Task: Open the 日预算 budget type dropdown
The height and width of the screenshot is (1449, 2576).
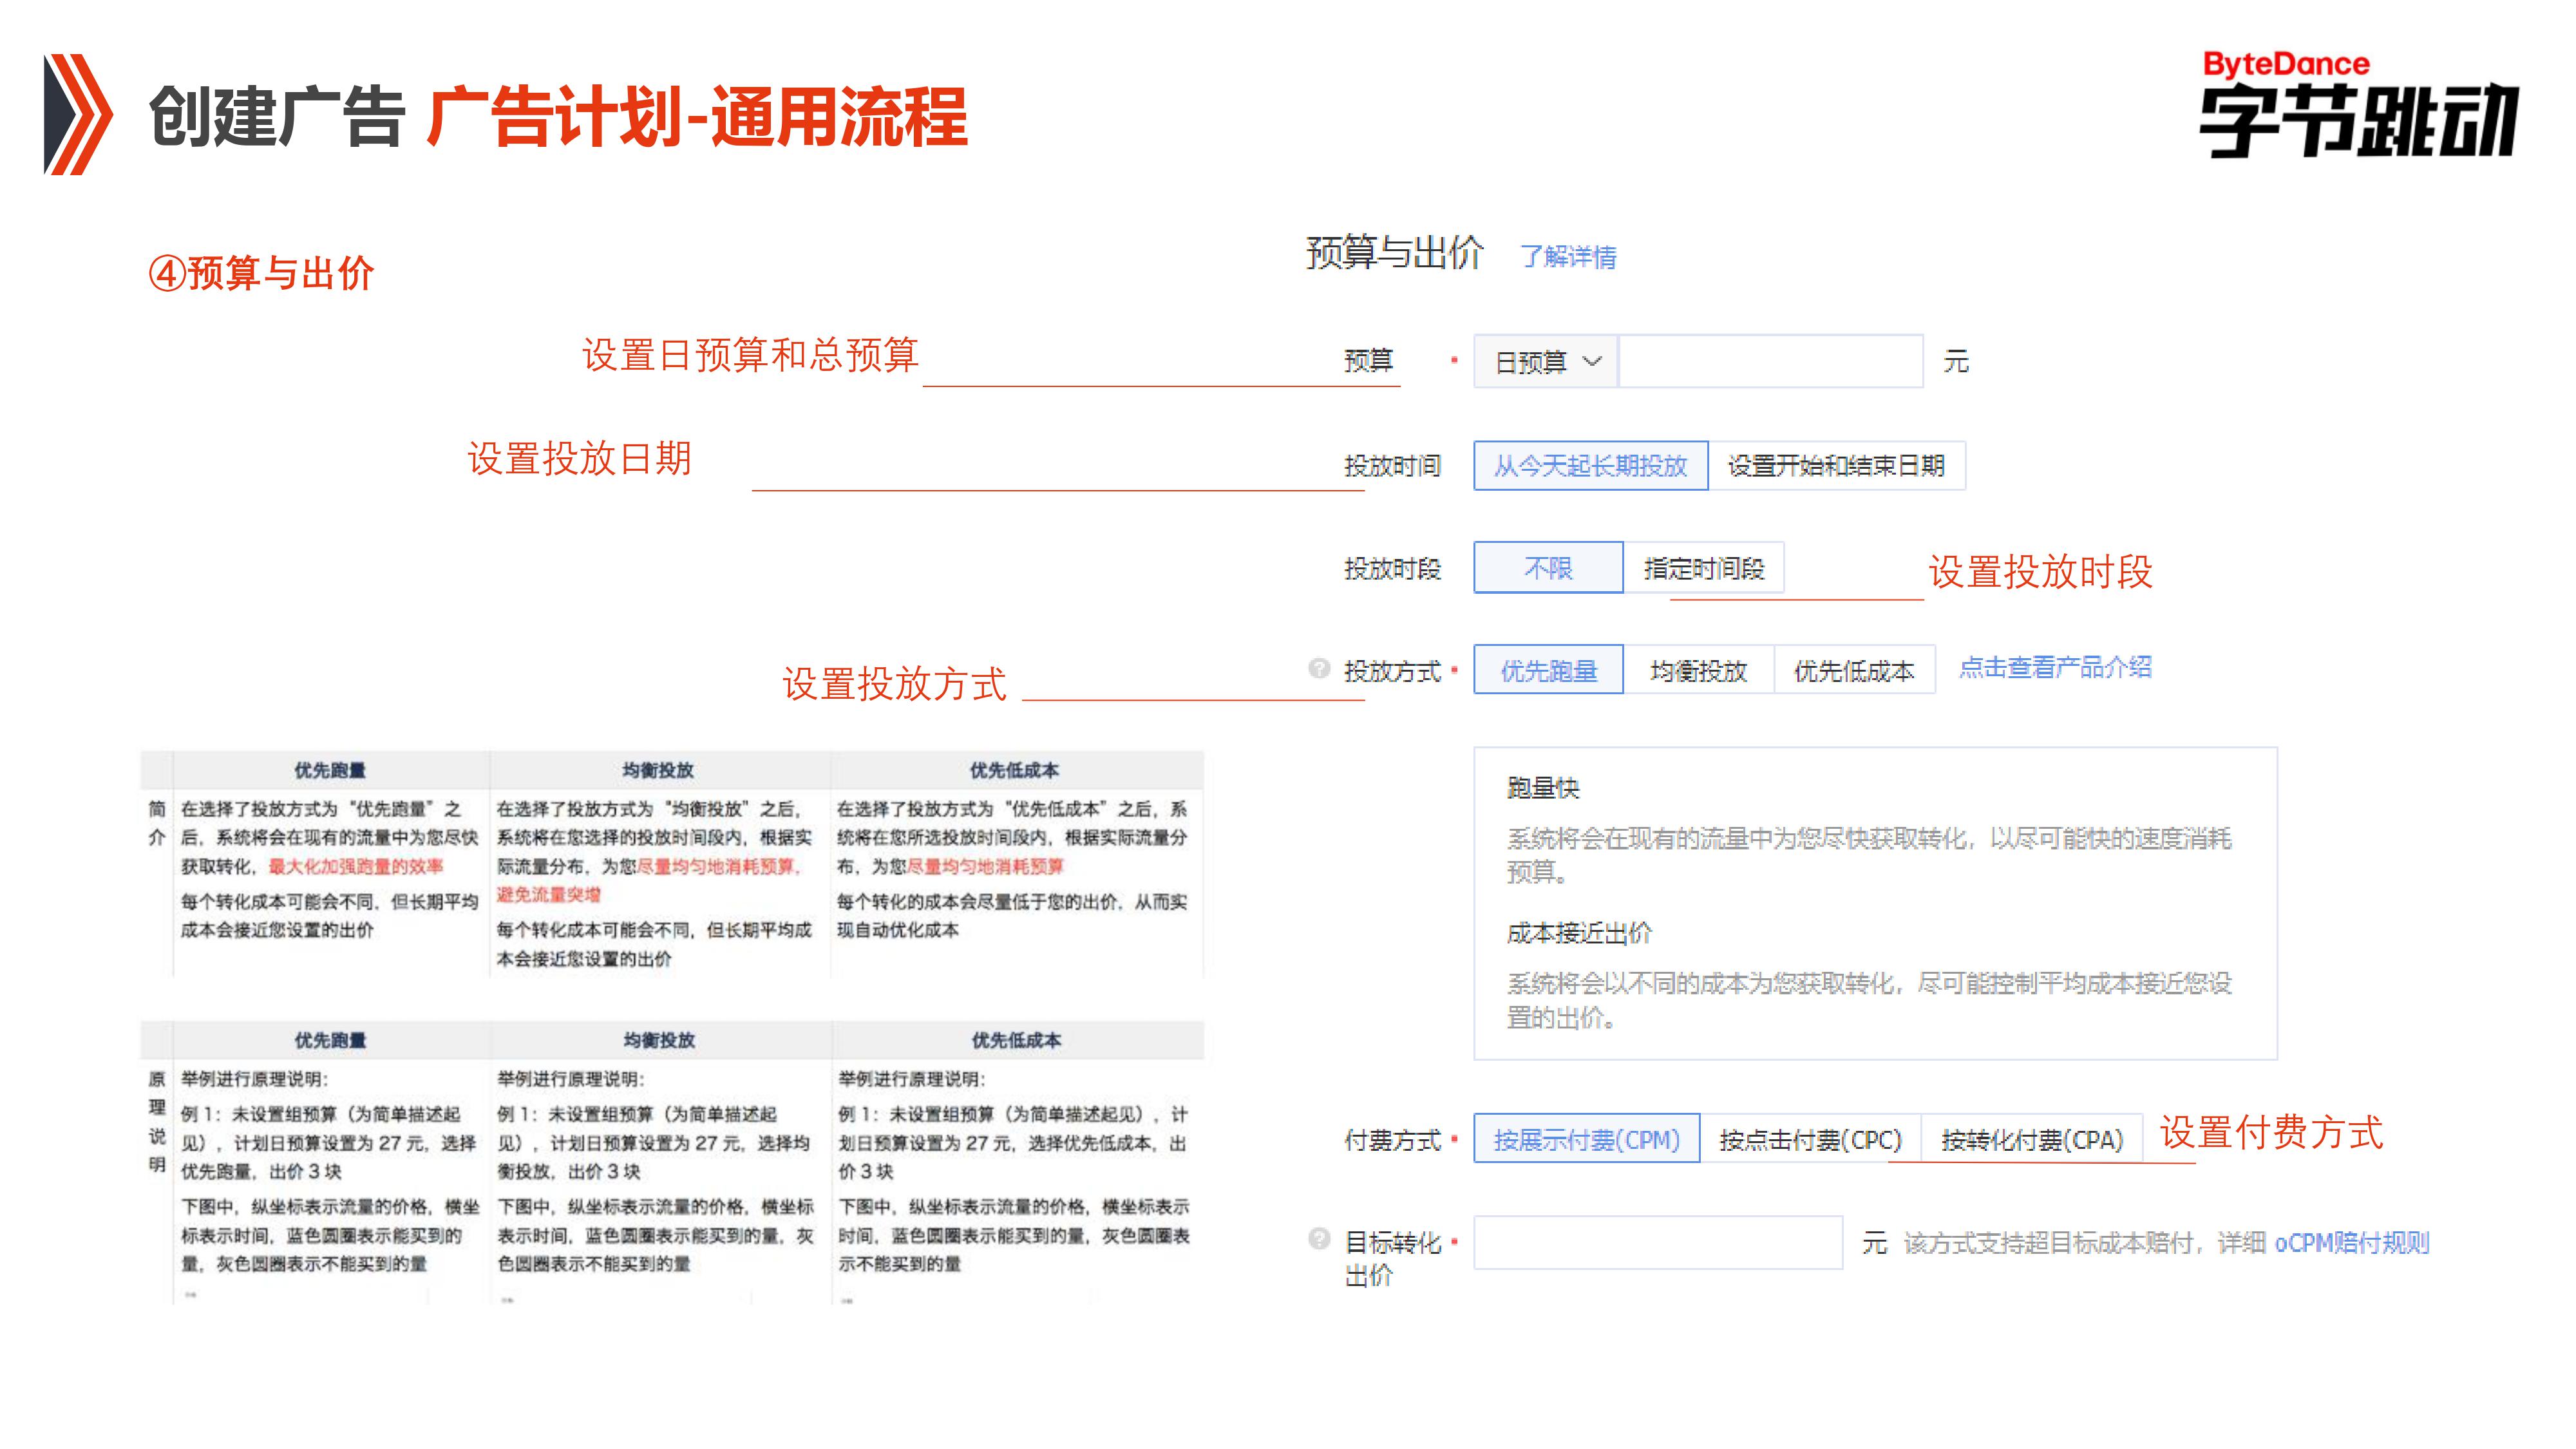Action: pos(1545,362)
